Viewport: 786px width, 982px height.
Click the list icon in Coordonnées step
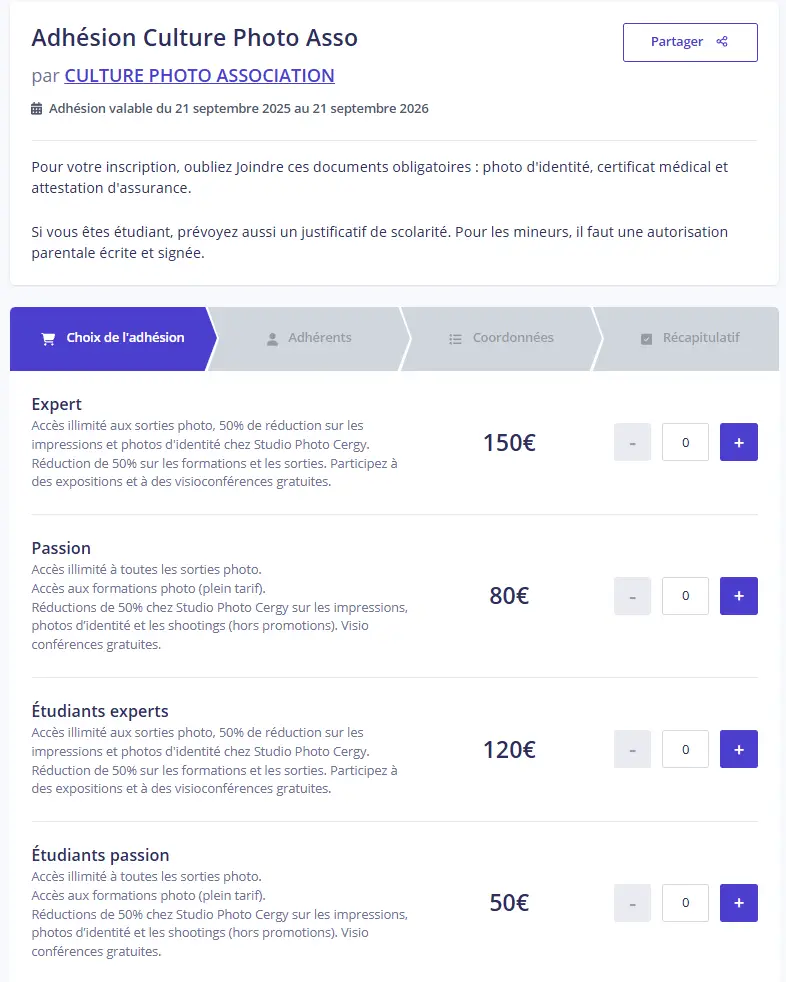455,339
